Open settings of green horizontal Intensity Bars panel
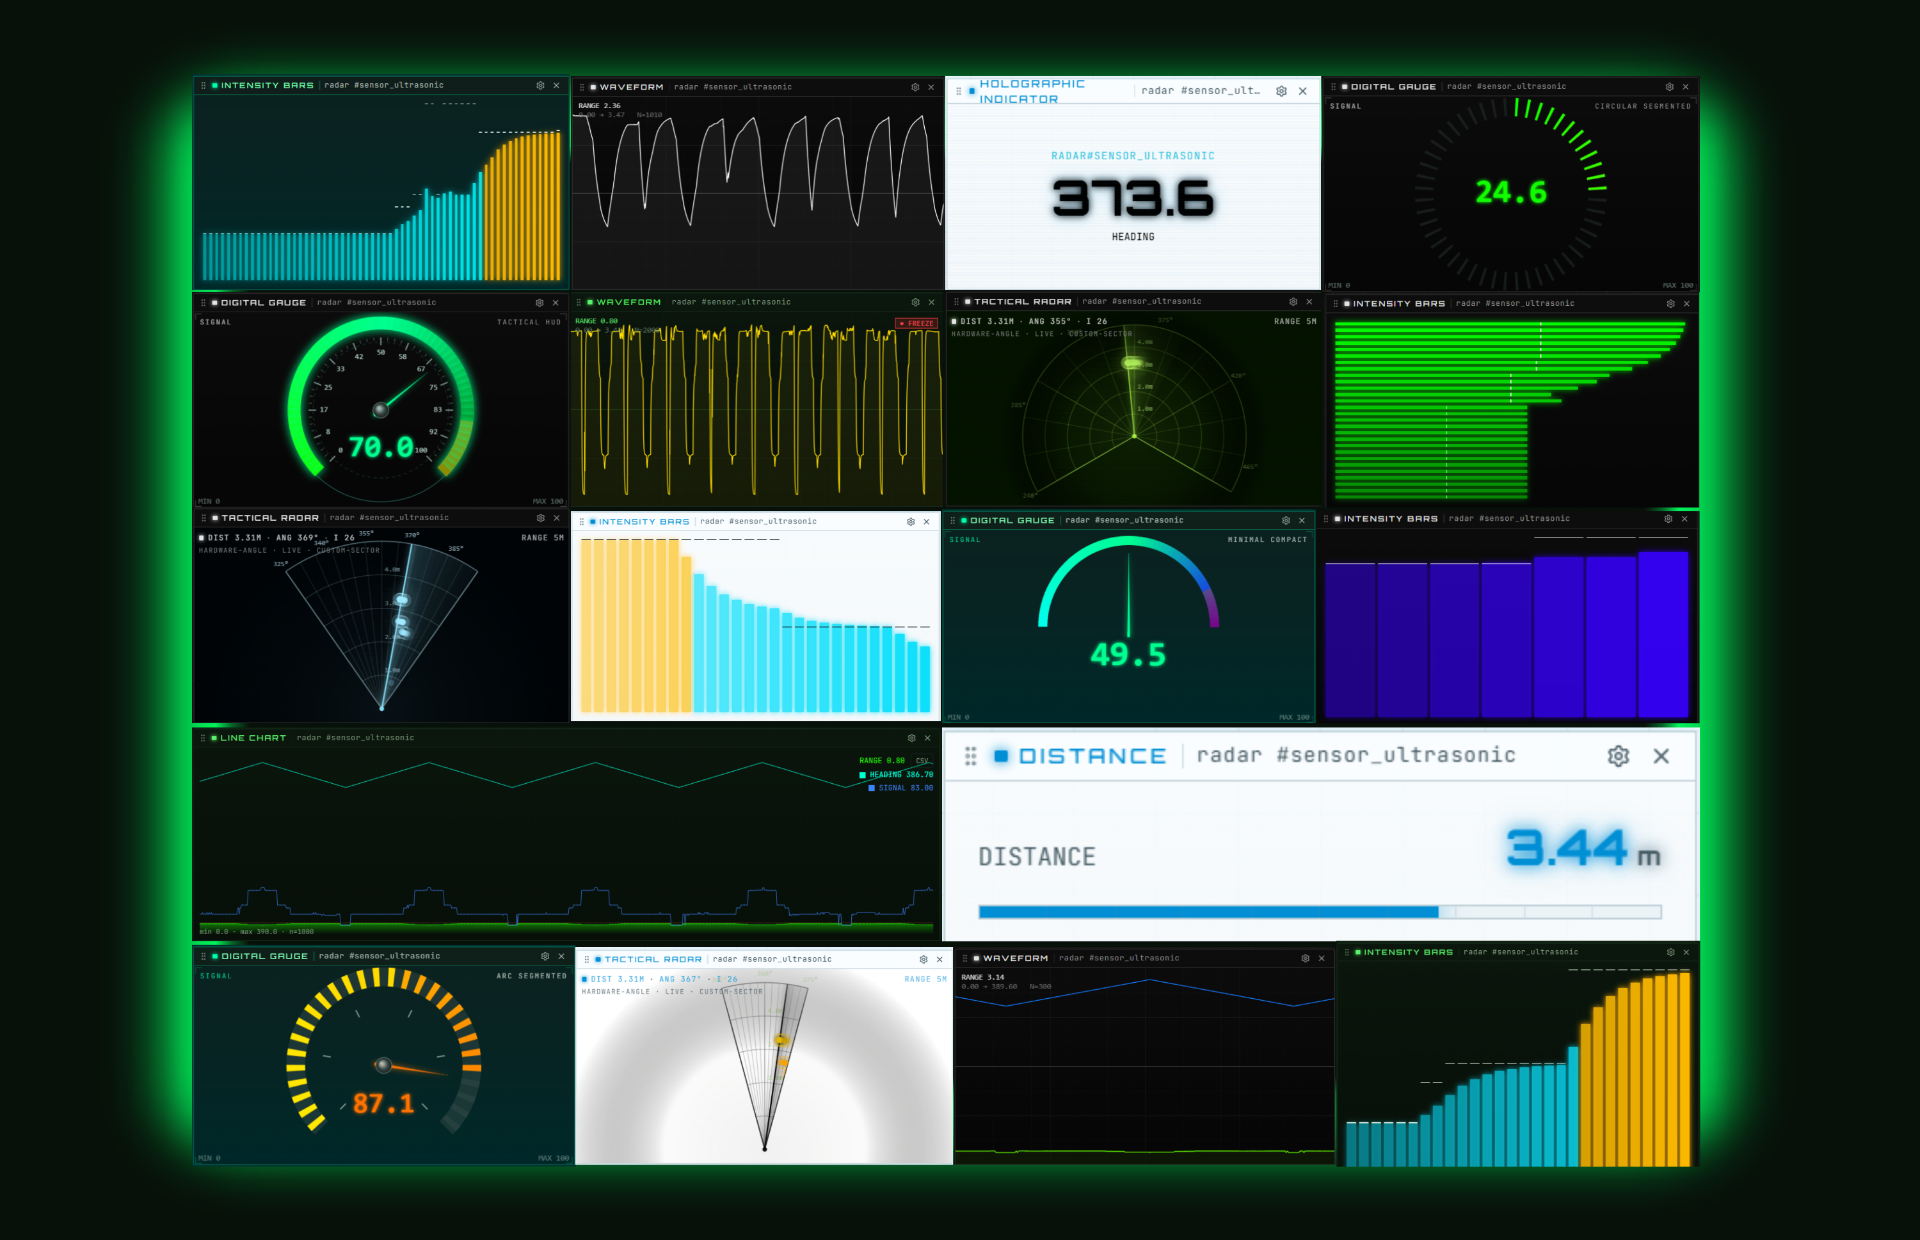Image resolution: width=1920 pixels, height=1240 pixels. click(x=1670, y=303)
